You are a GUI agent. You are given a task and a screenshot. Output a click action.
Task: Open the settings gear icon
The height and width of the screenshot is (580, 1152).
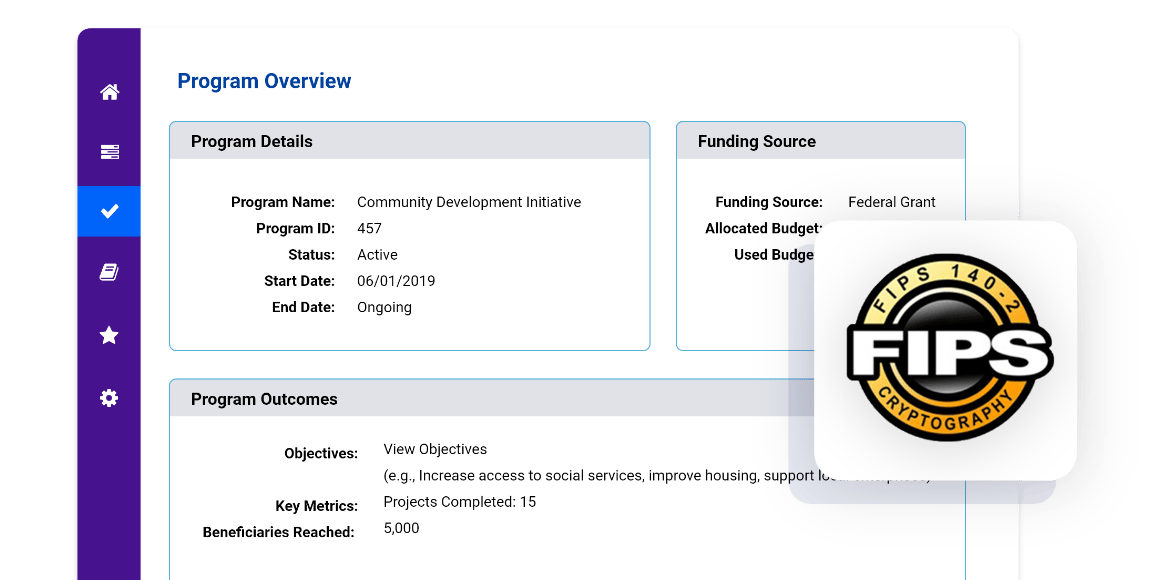coord(109,398)
